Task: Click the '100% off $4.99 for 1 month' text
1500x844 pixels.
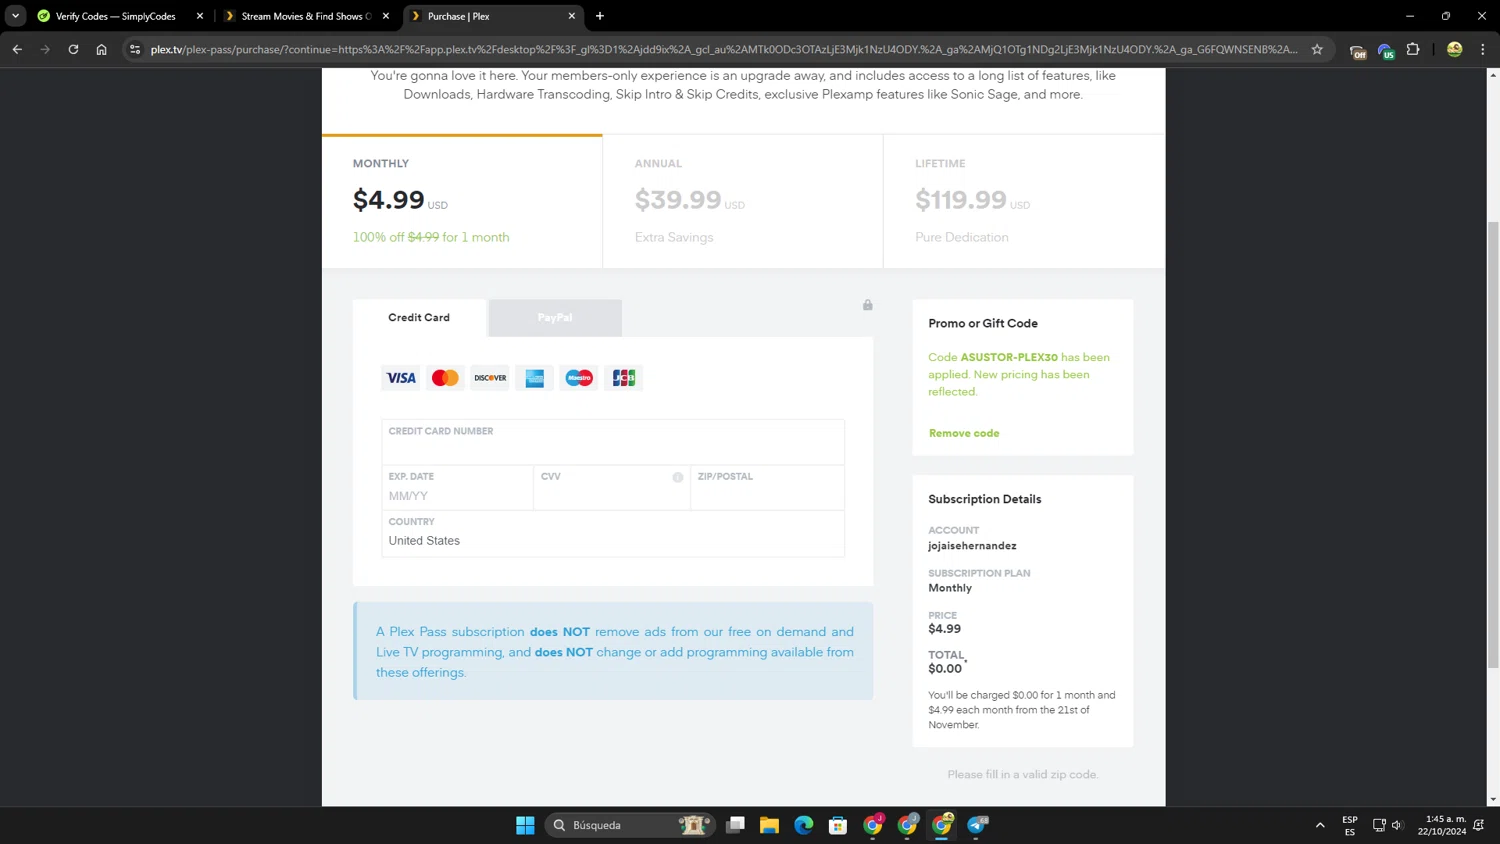Action: [431, 237]
